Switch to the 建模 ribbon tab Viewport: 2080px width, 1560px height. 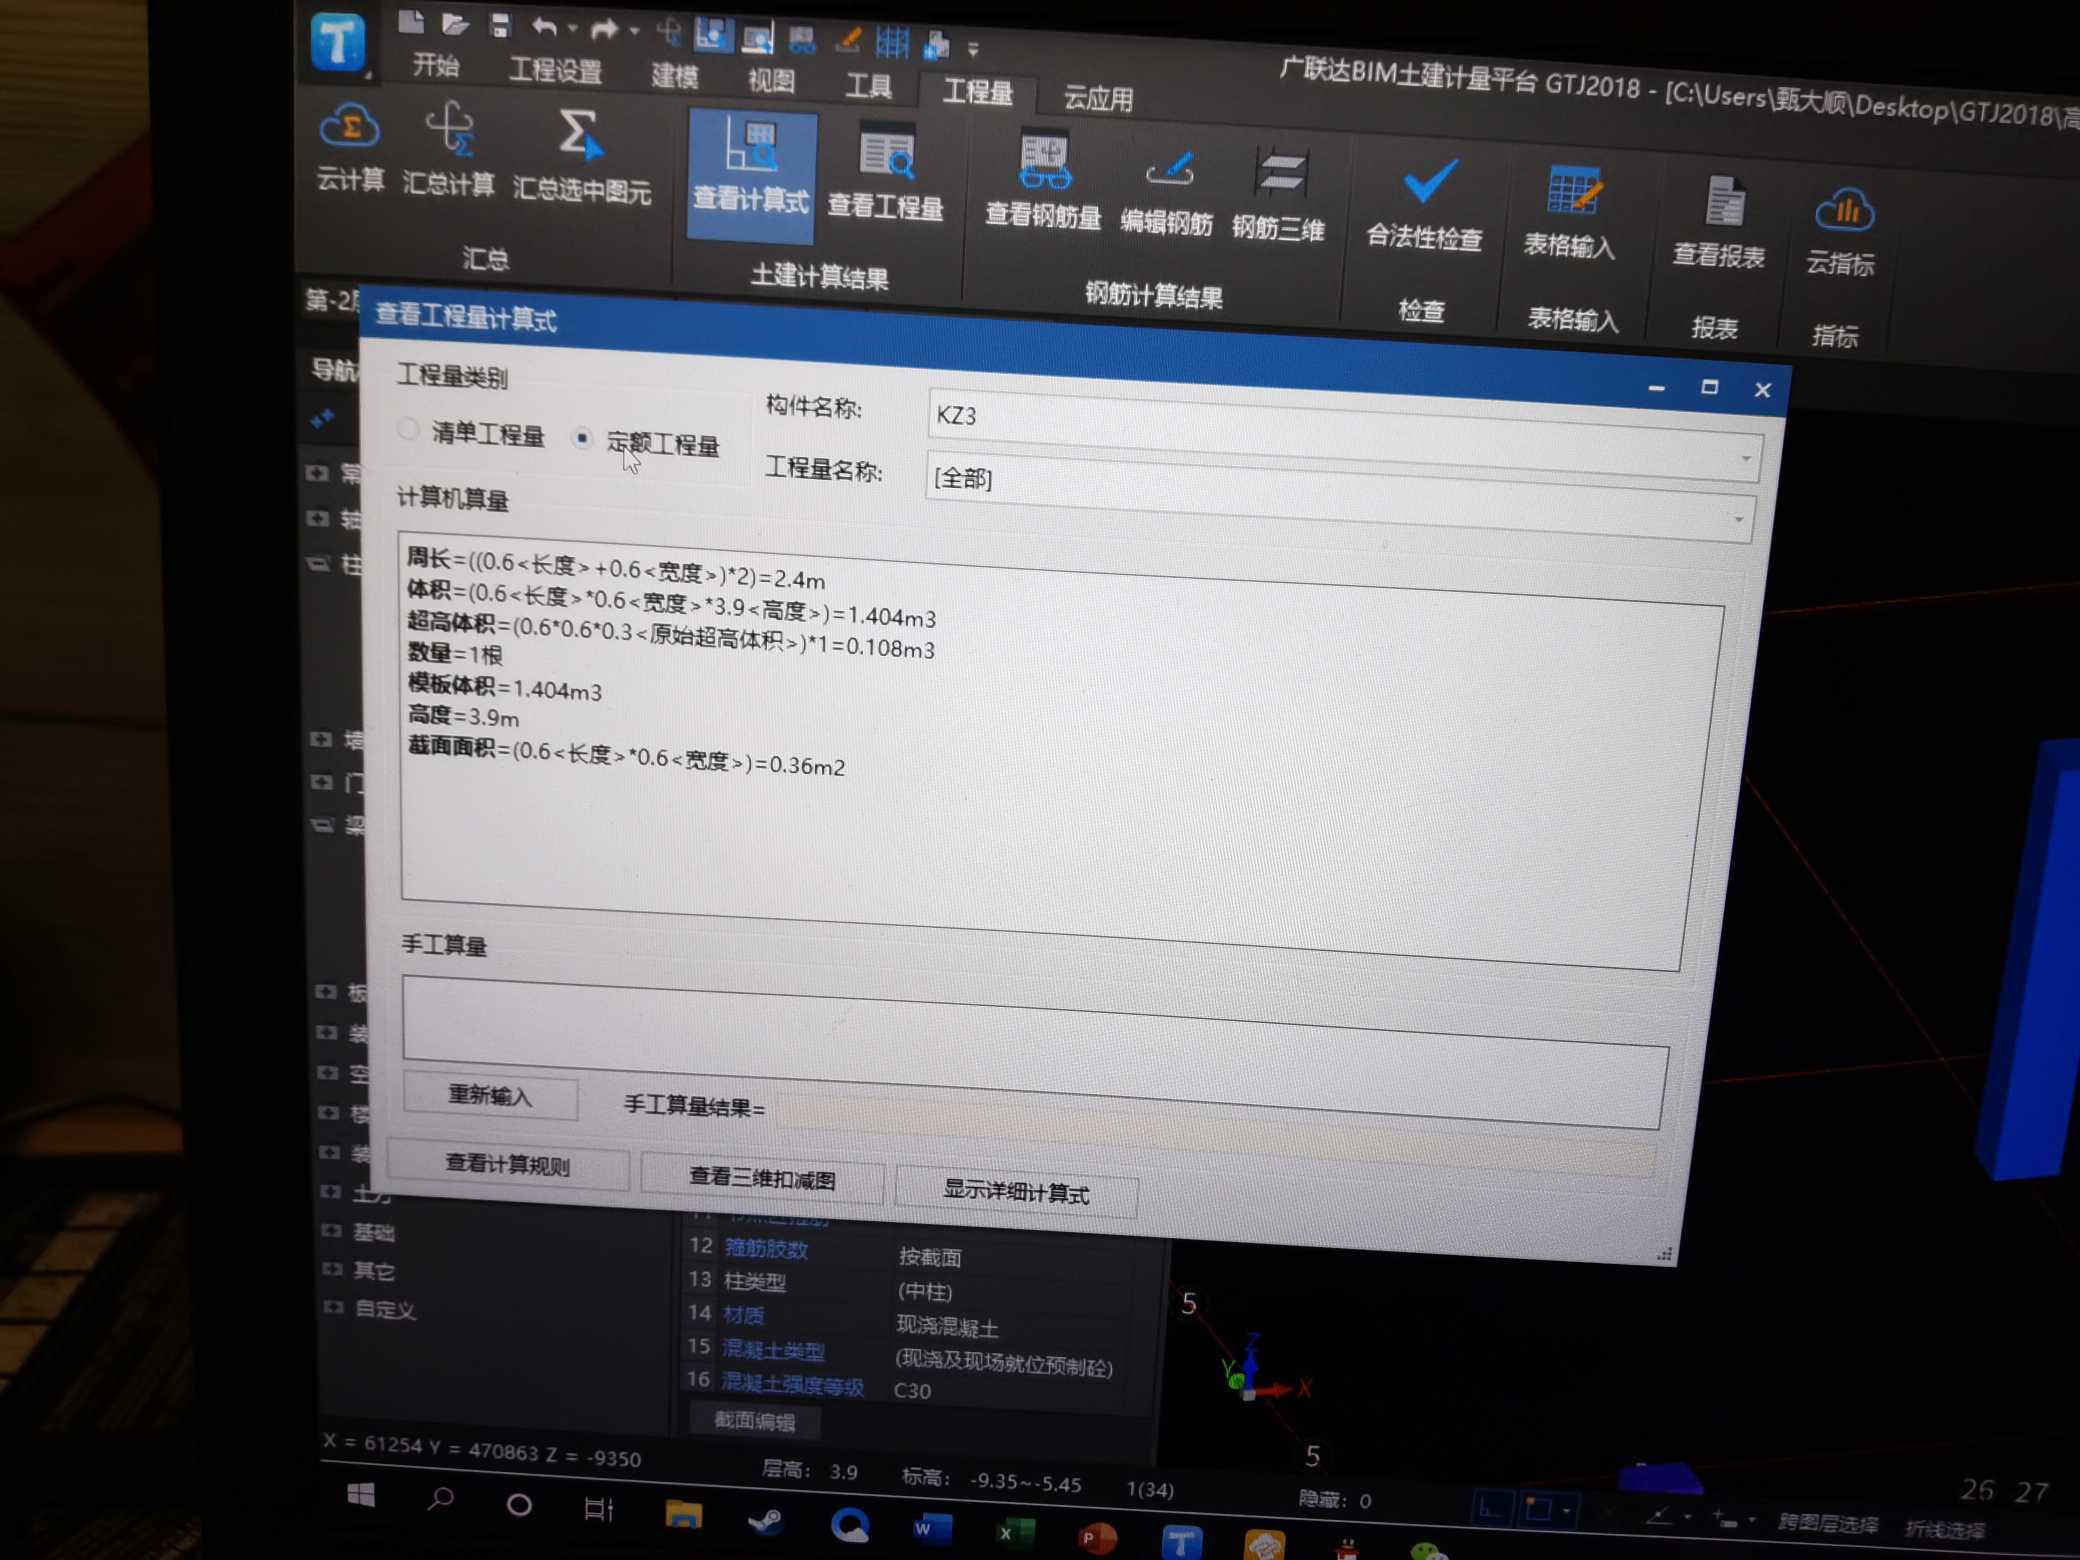[x=675, y=76]
